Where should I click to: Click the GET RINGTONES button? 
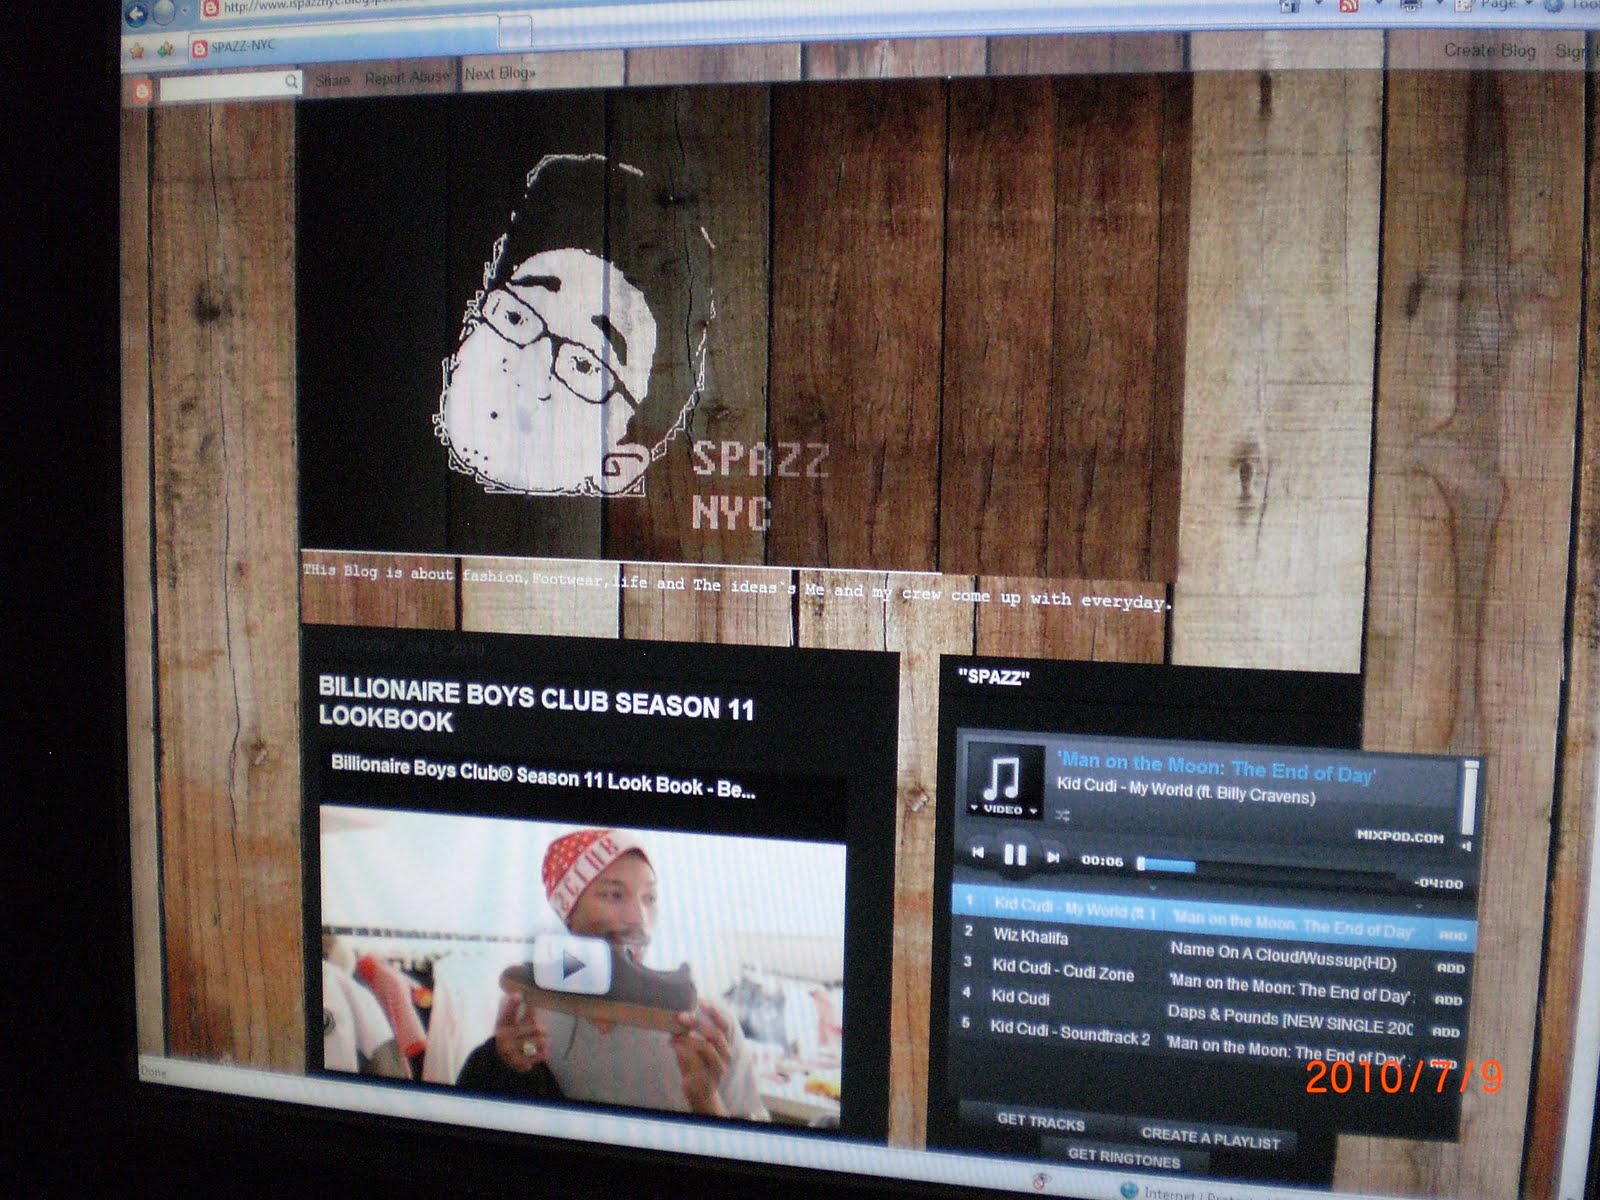[x=1123, y=1157]
